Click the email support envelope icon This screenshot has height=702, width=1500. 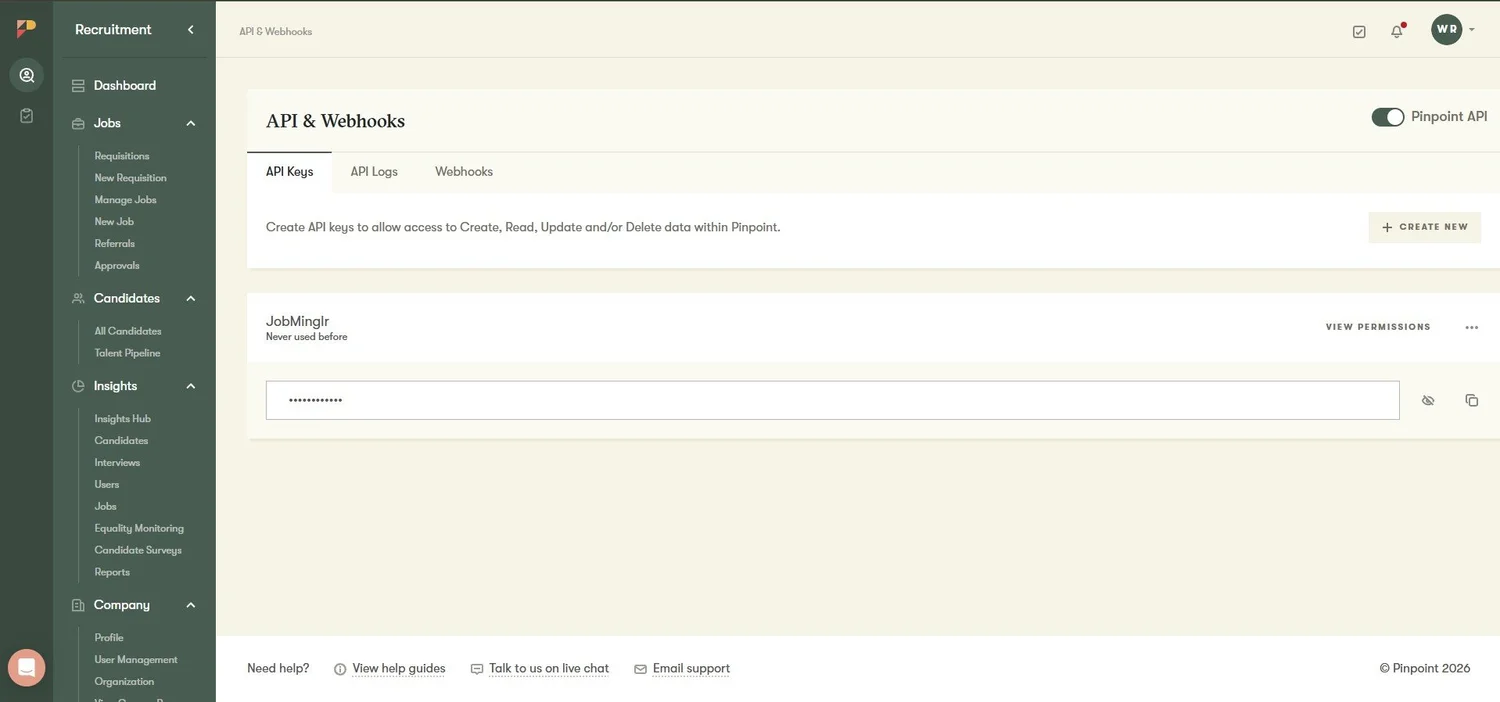click(640, 669)
